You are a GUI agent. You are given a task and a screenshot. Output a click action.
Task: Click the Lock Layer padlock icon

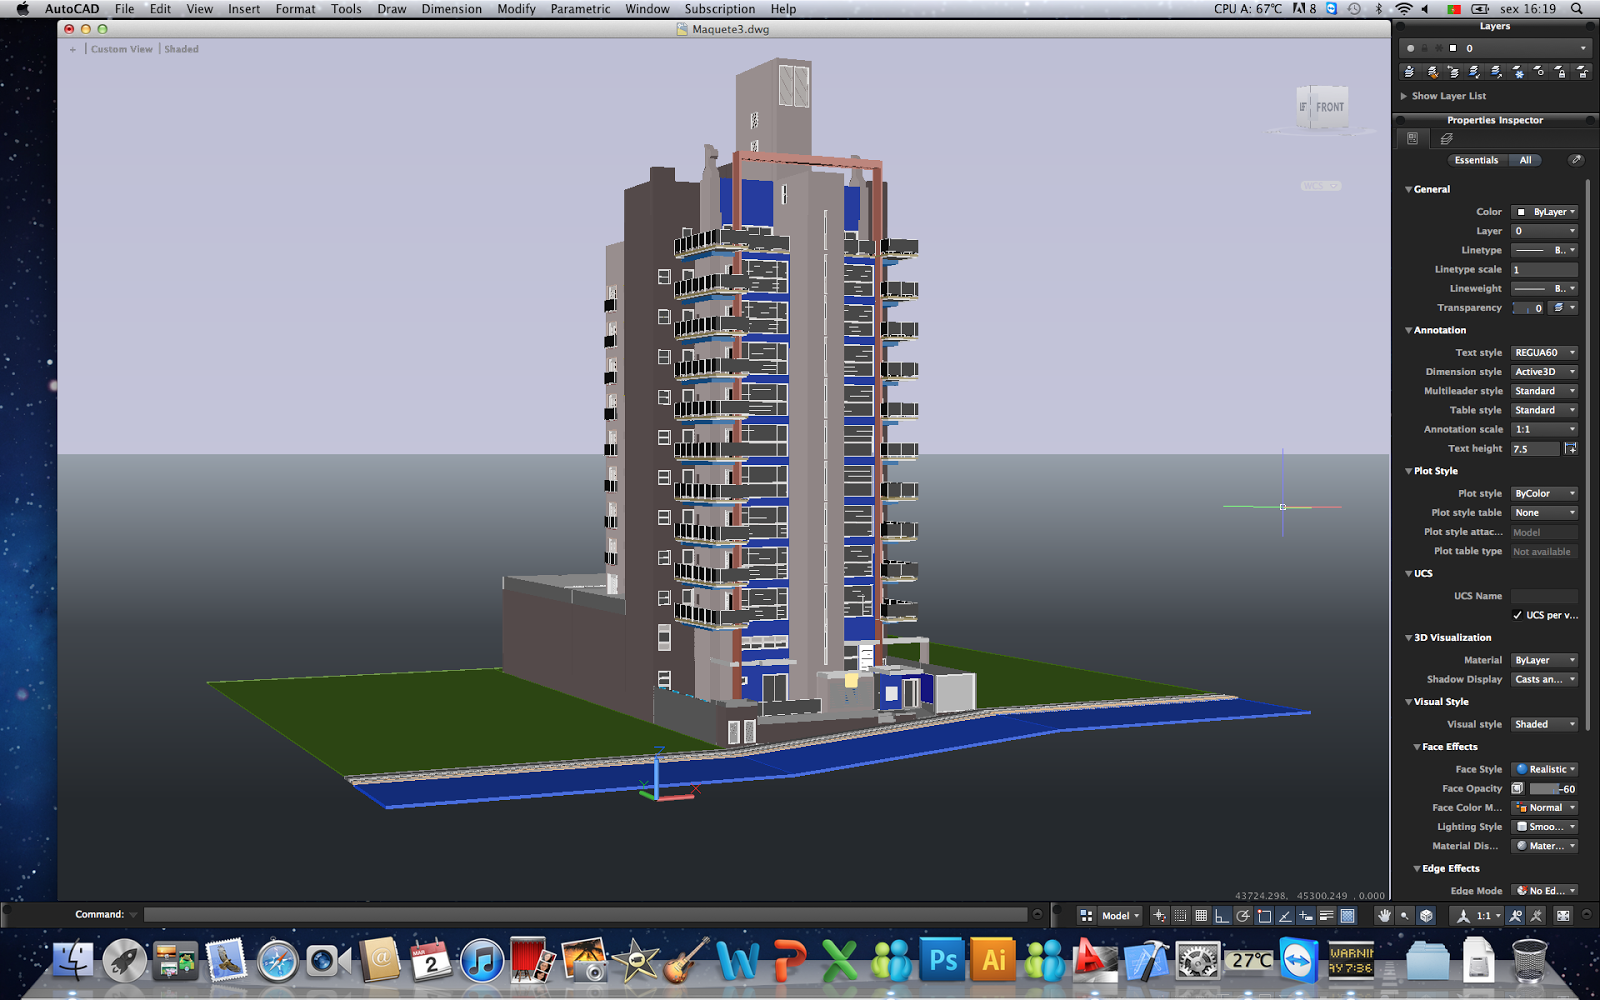[x=1560, y=72]
